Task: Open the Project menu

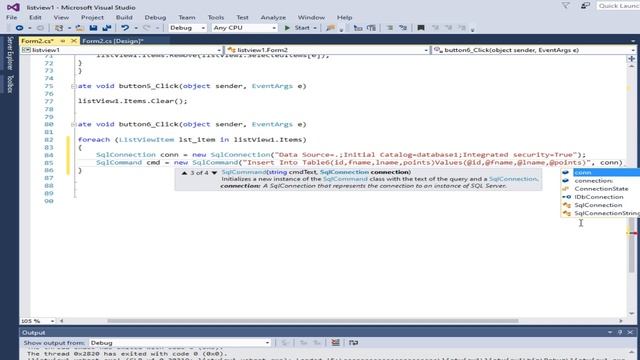Action: (92, 18)
